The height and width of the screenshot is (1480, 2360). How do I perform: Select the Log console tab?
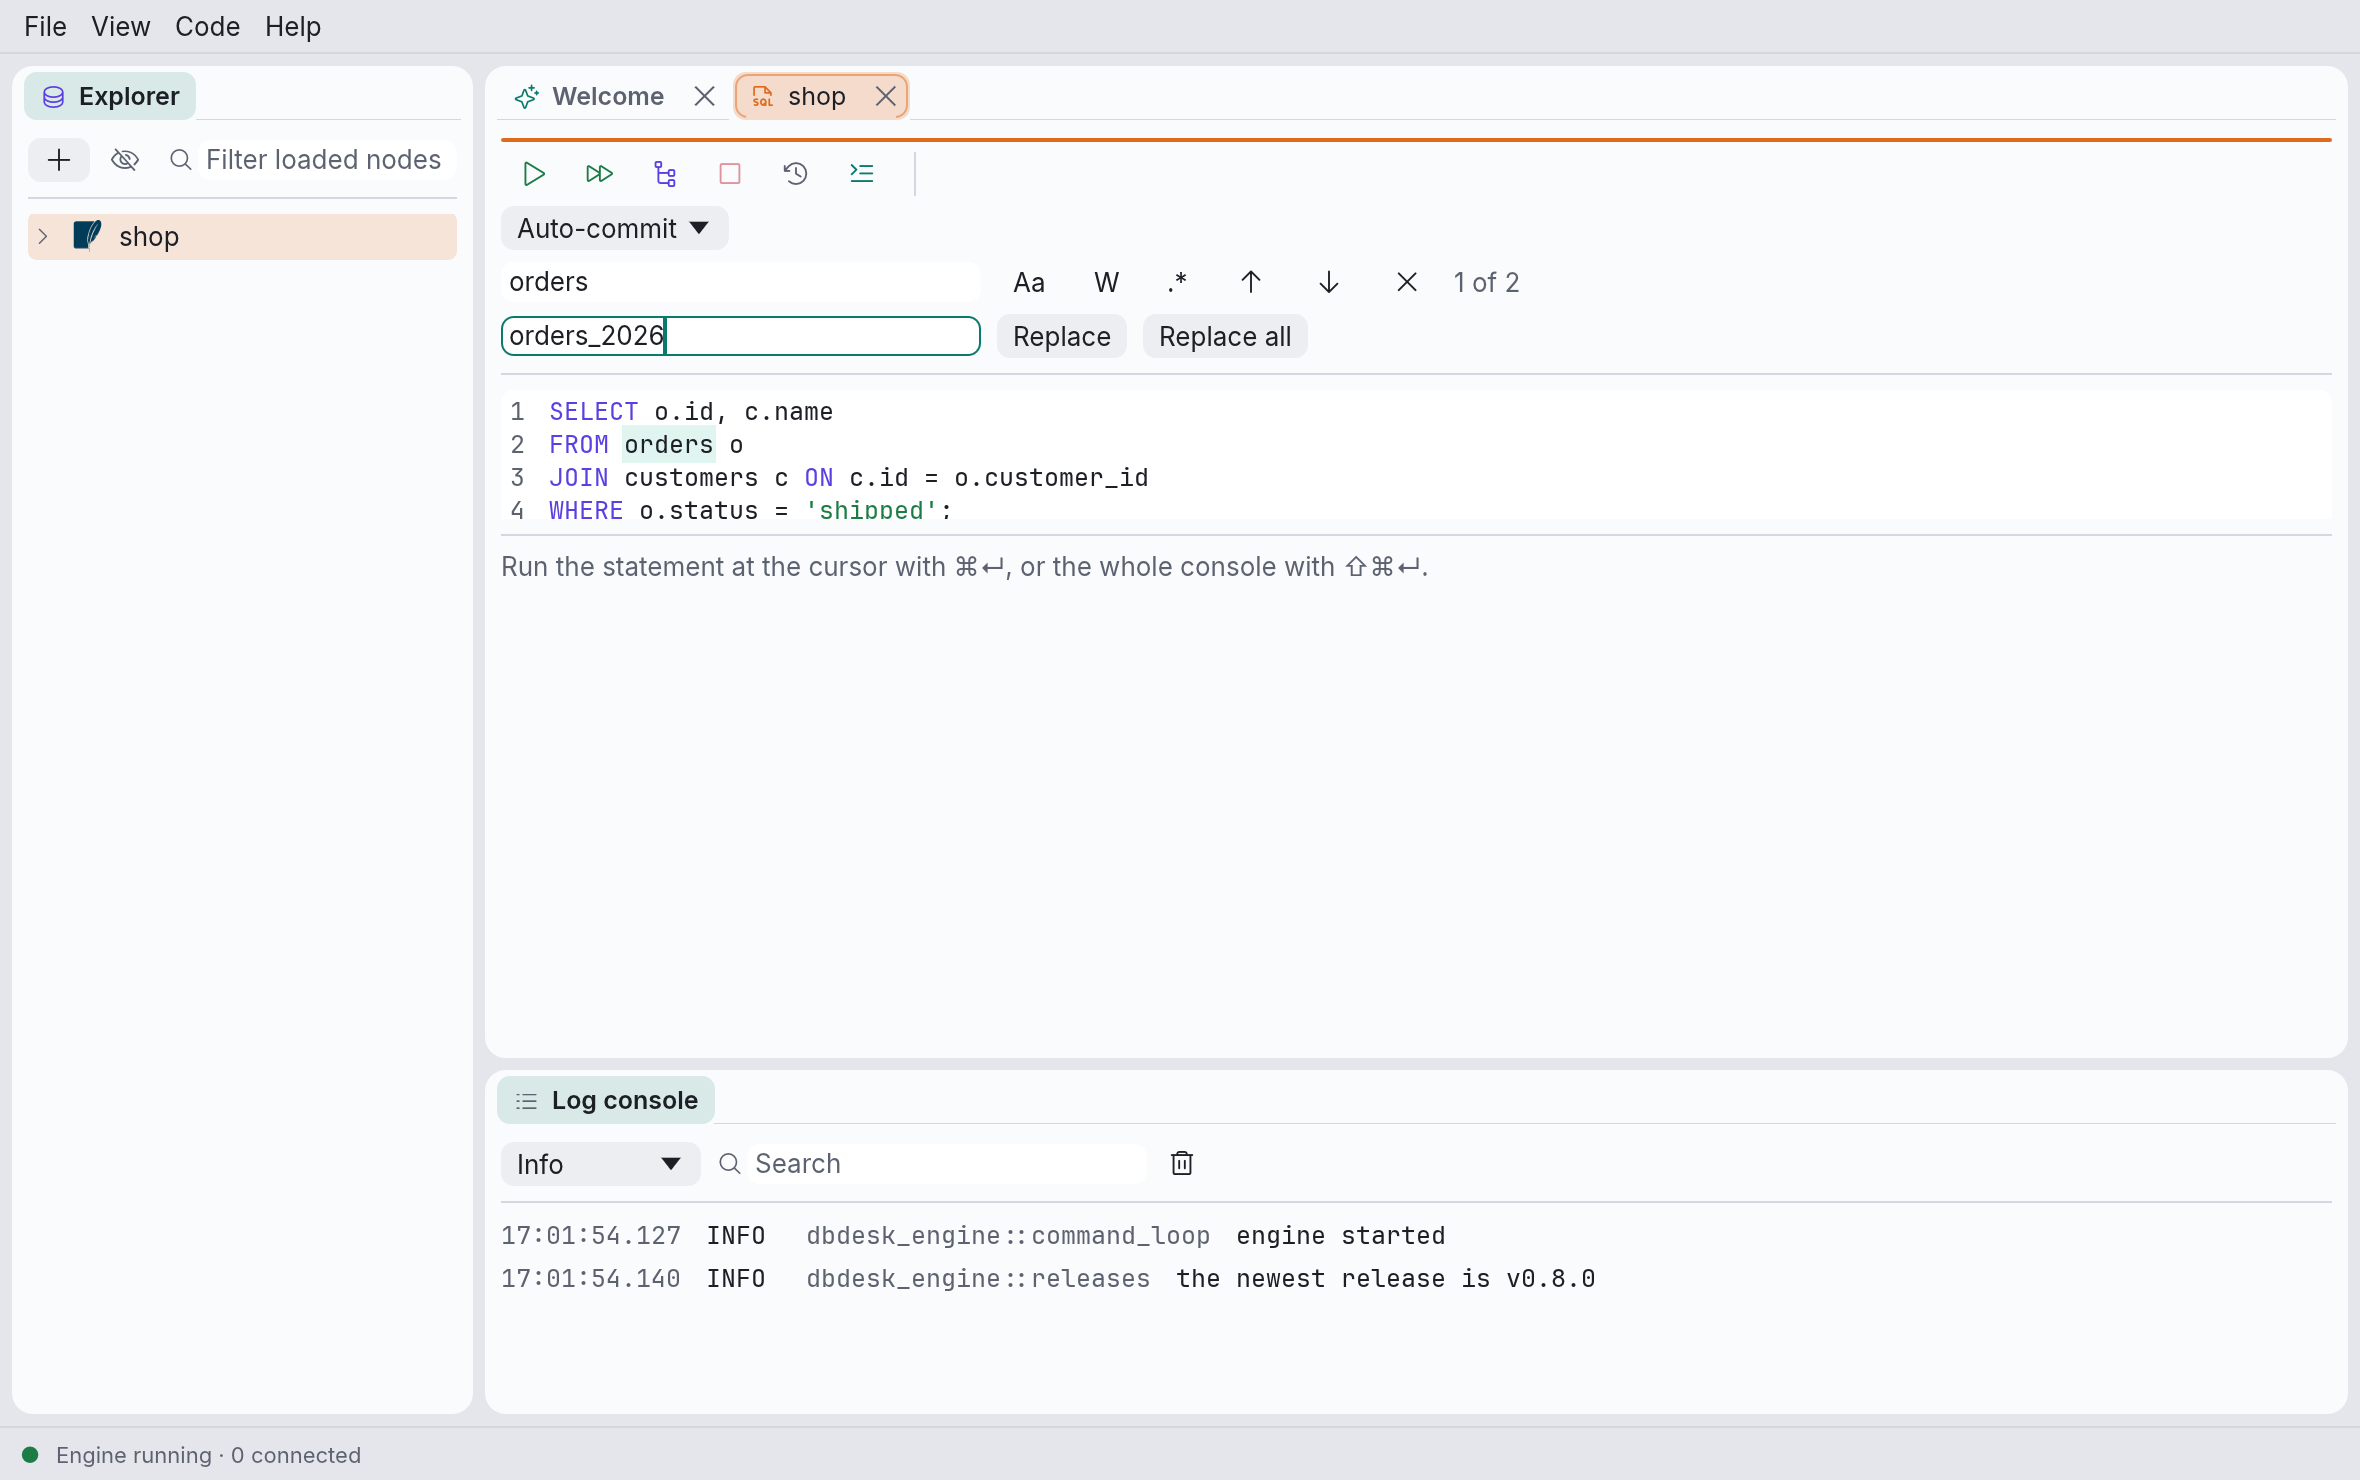(x=606, y=1100)
